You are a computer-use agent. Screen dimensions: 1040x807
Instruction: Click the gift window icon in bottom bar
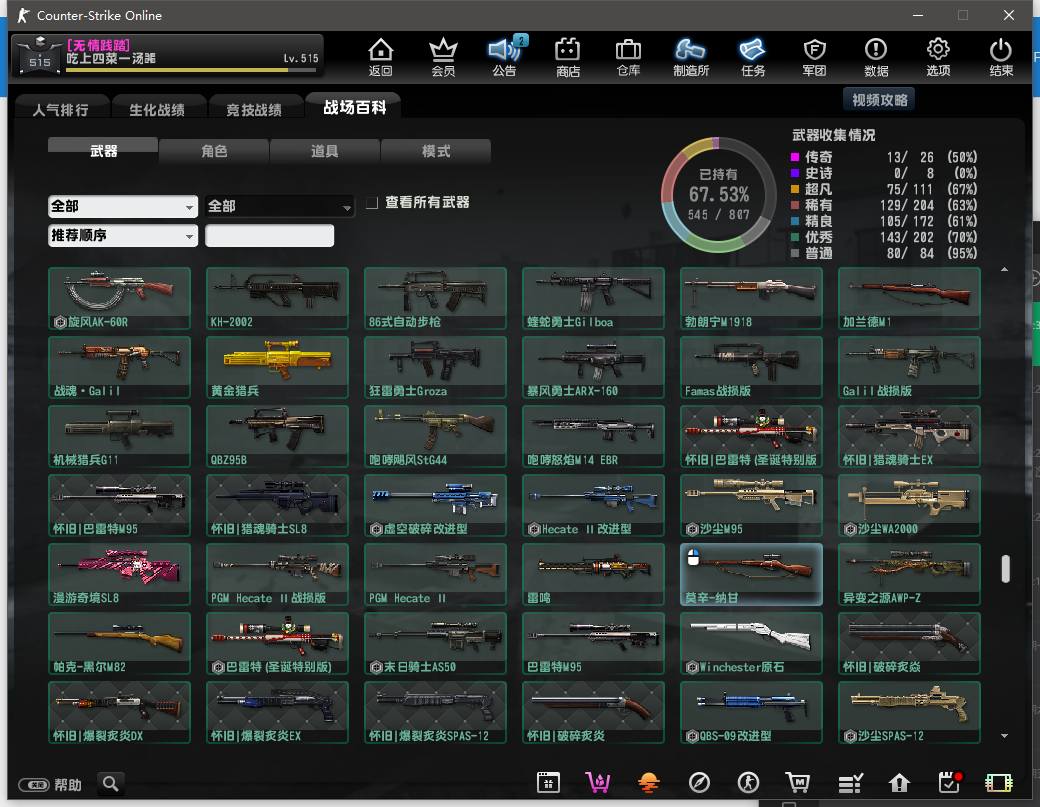[548, 783]
